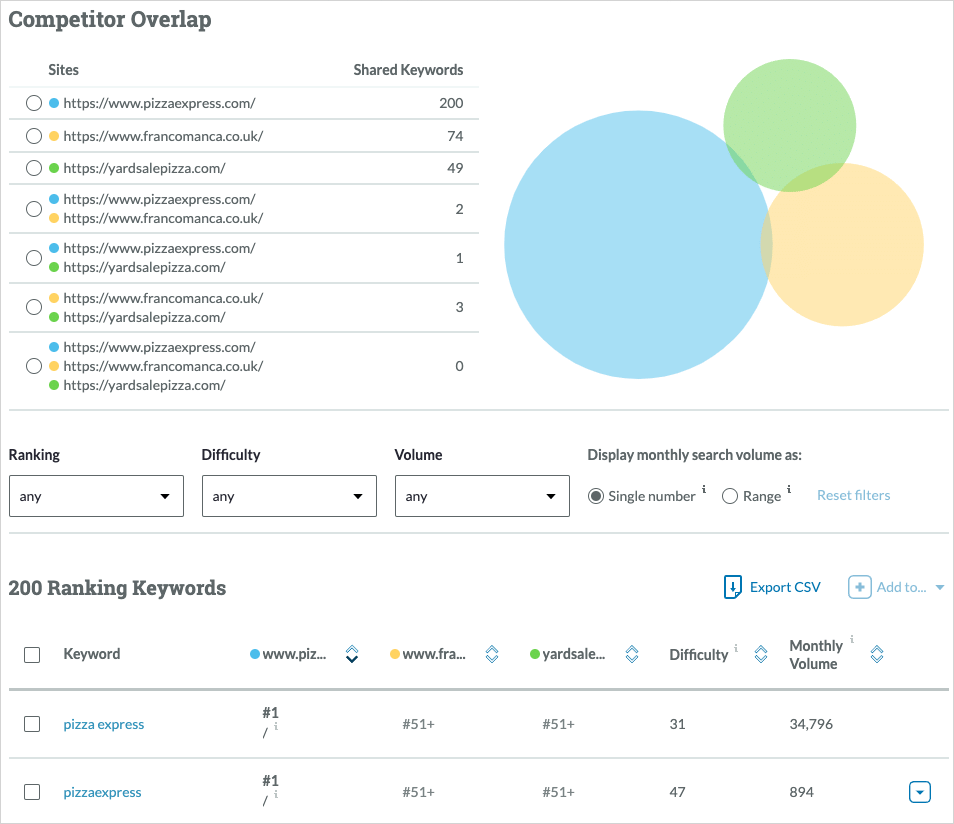Click the www.piz... column header label
Screen dimensions: 954x824
pyautogui.click(x=294, y=654)
